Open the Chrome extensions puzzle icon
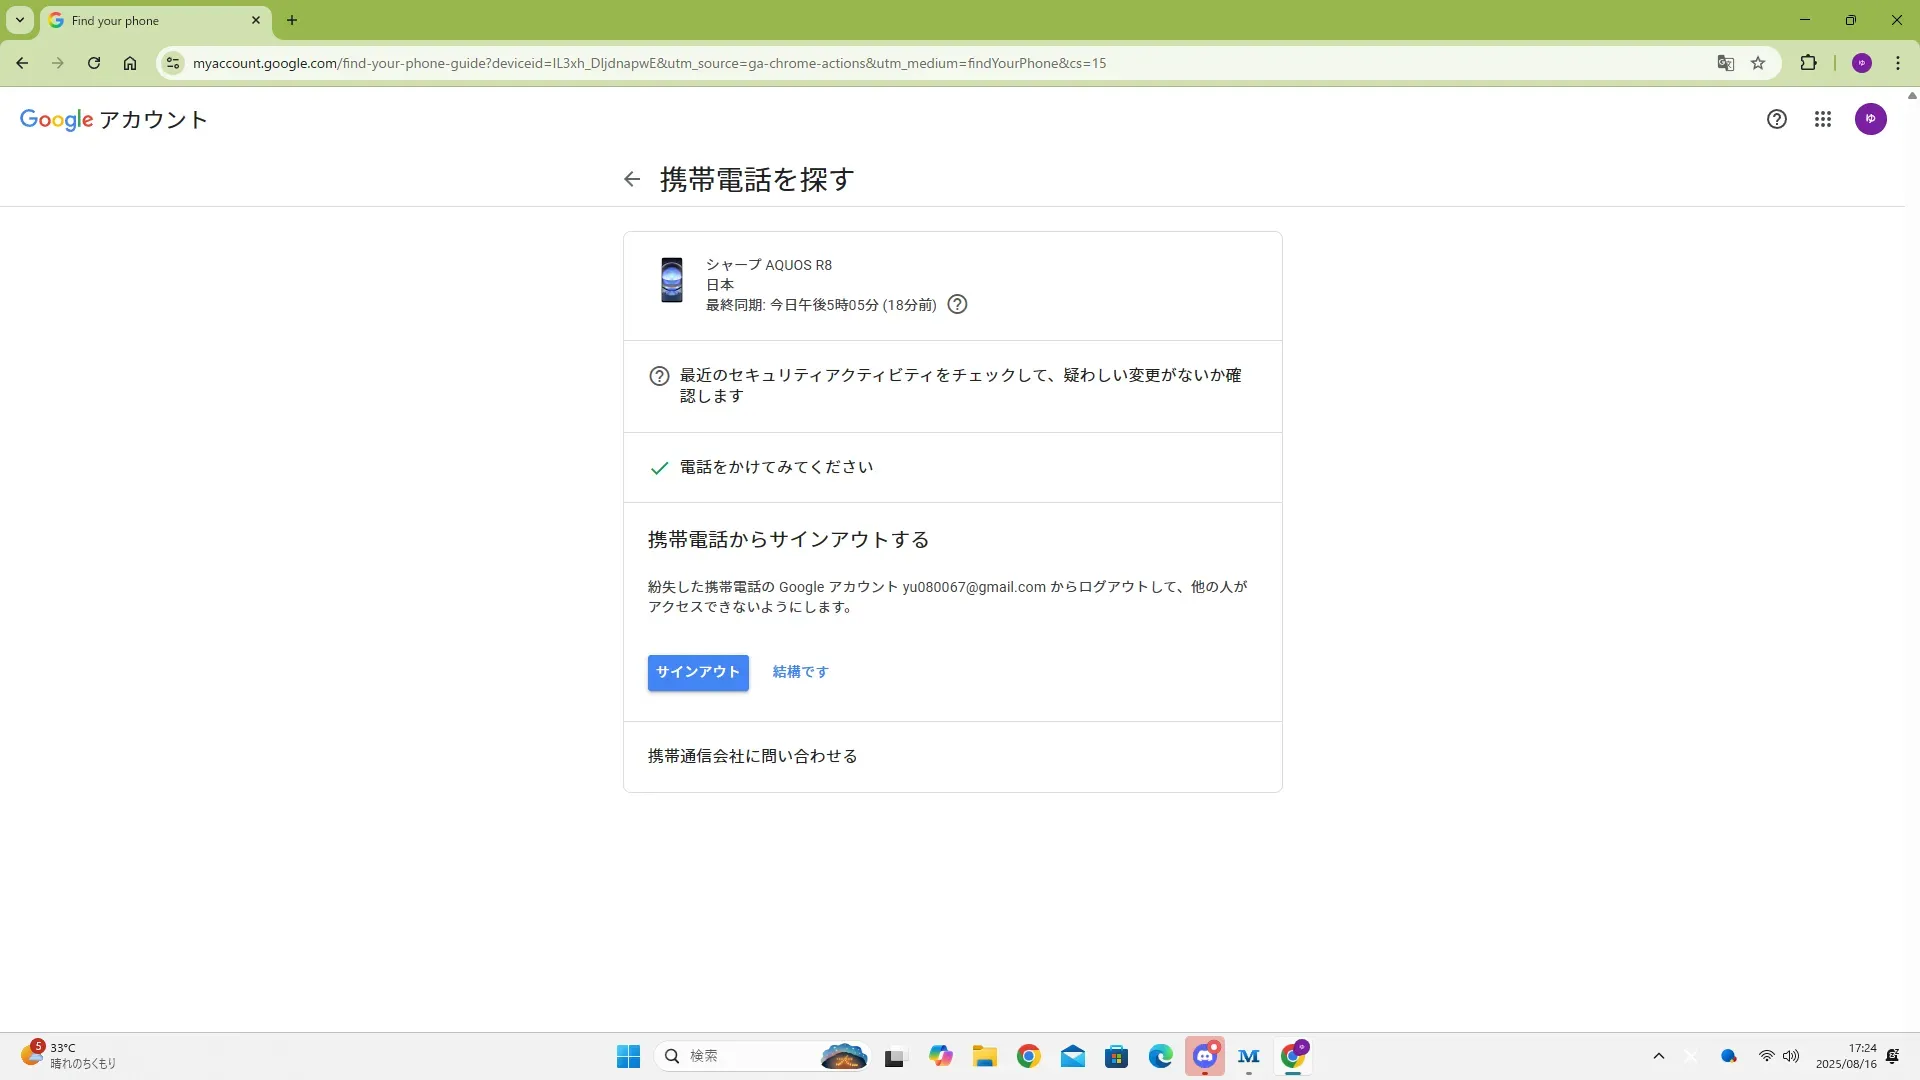 pos(1808,63)
